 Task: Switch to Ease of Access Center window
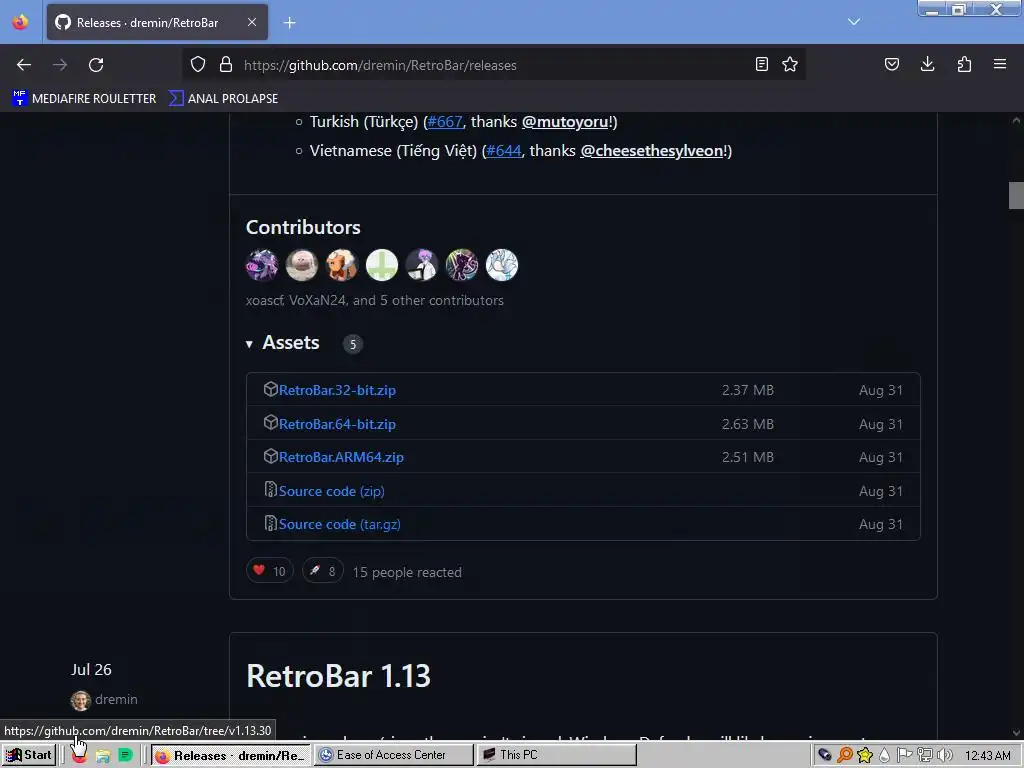pos(394,755)
